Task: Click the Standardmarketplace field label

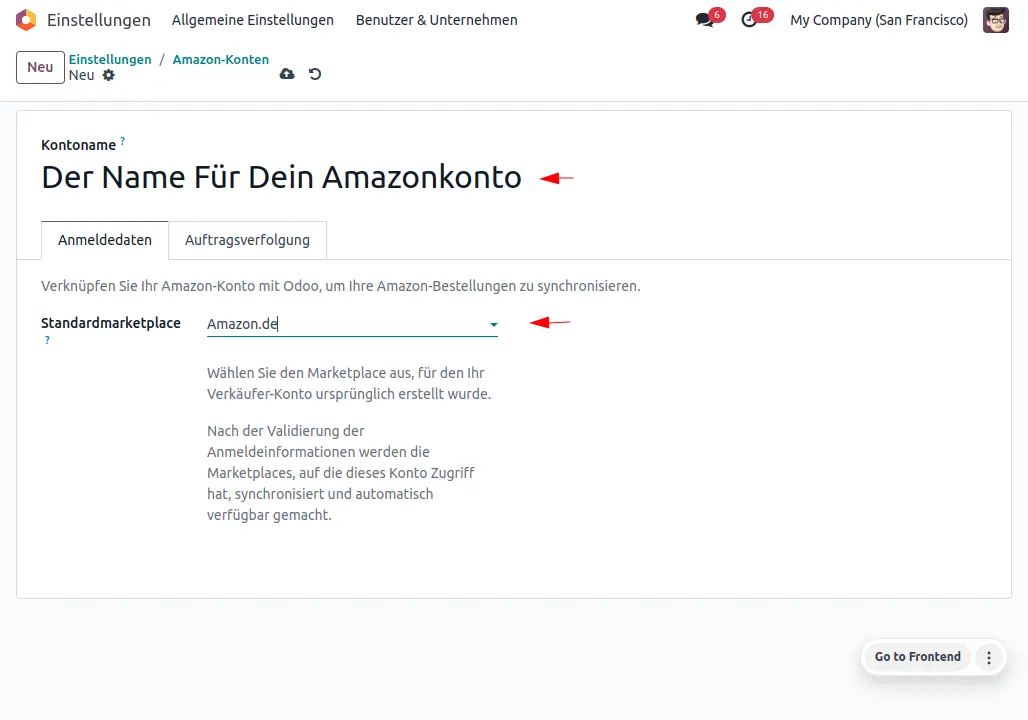Action: point(111,323)
